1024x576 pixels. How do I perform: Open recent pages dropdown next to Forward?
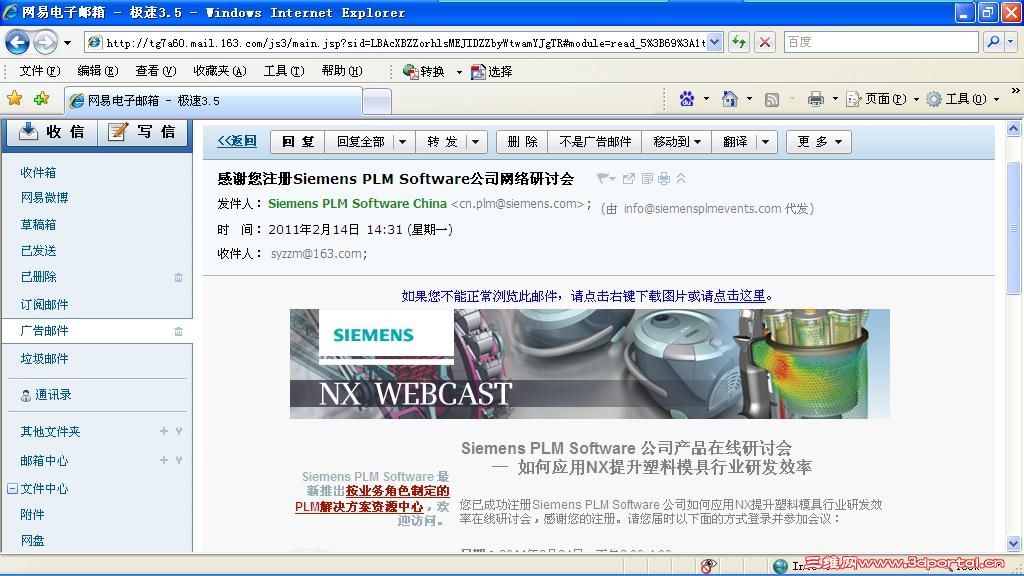67,43
